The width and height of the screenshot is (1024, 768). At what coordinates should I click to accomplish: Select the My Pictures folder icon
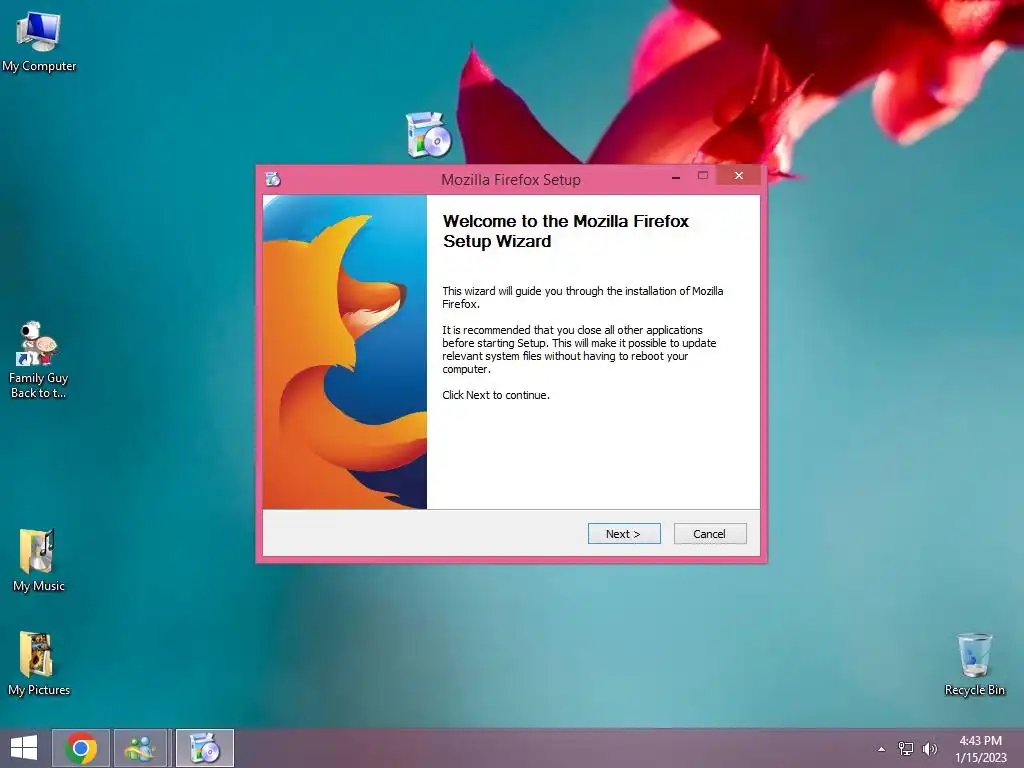[39, 664]
